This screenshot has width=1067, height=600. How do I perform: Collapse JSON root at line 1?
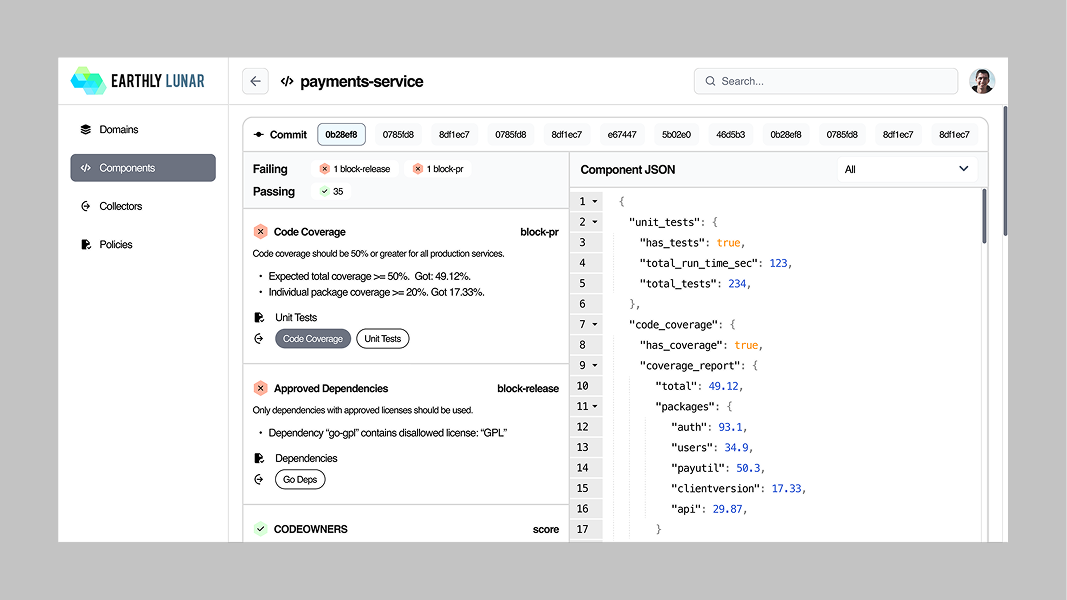point(595,201)
